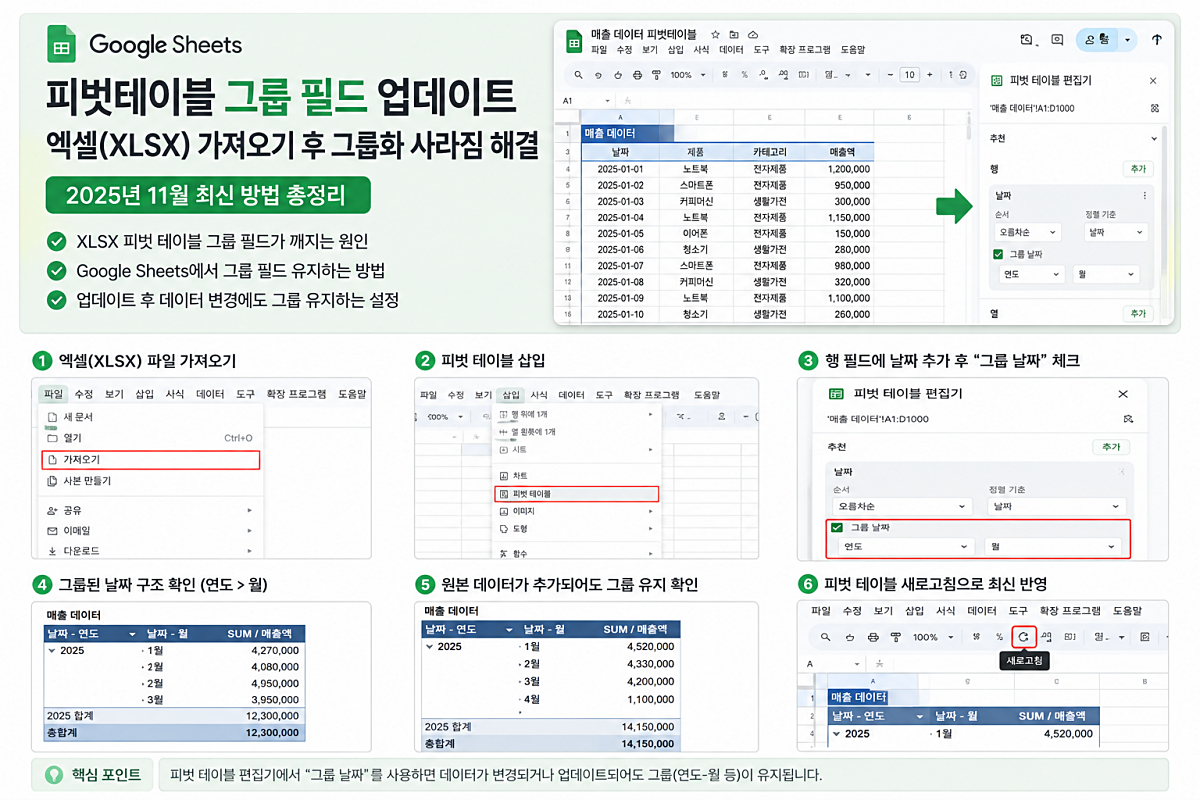Click 추가 button next to 열 in the top editor

point(1137,313)
